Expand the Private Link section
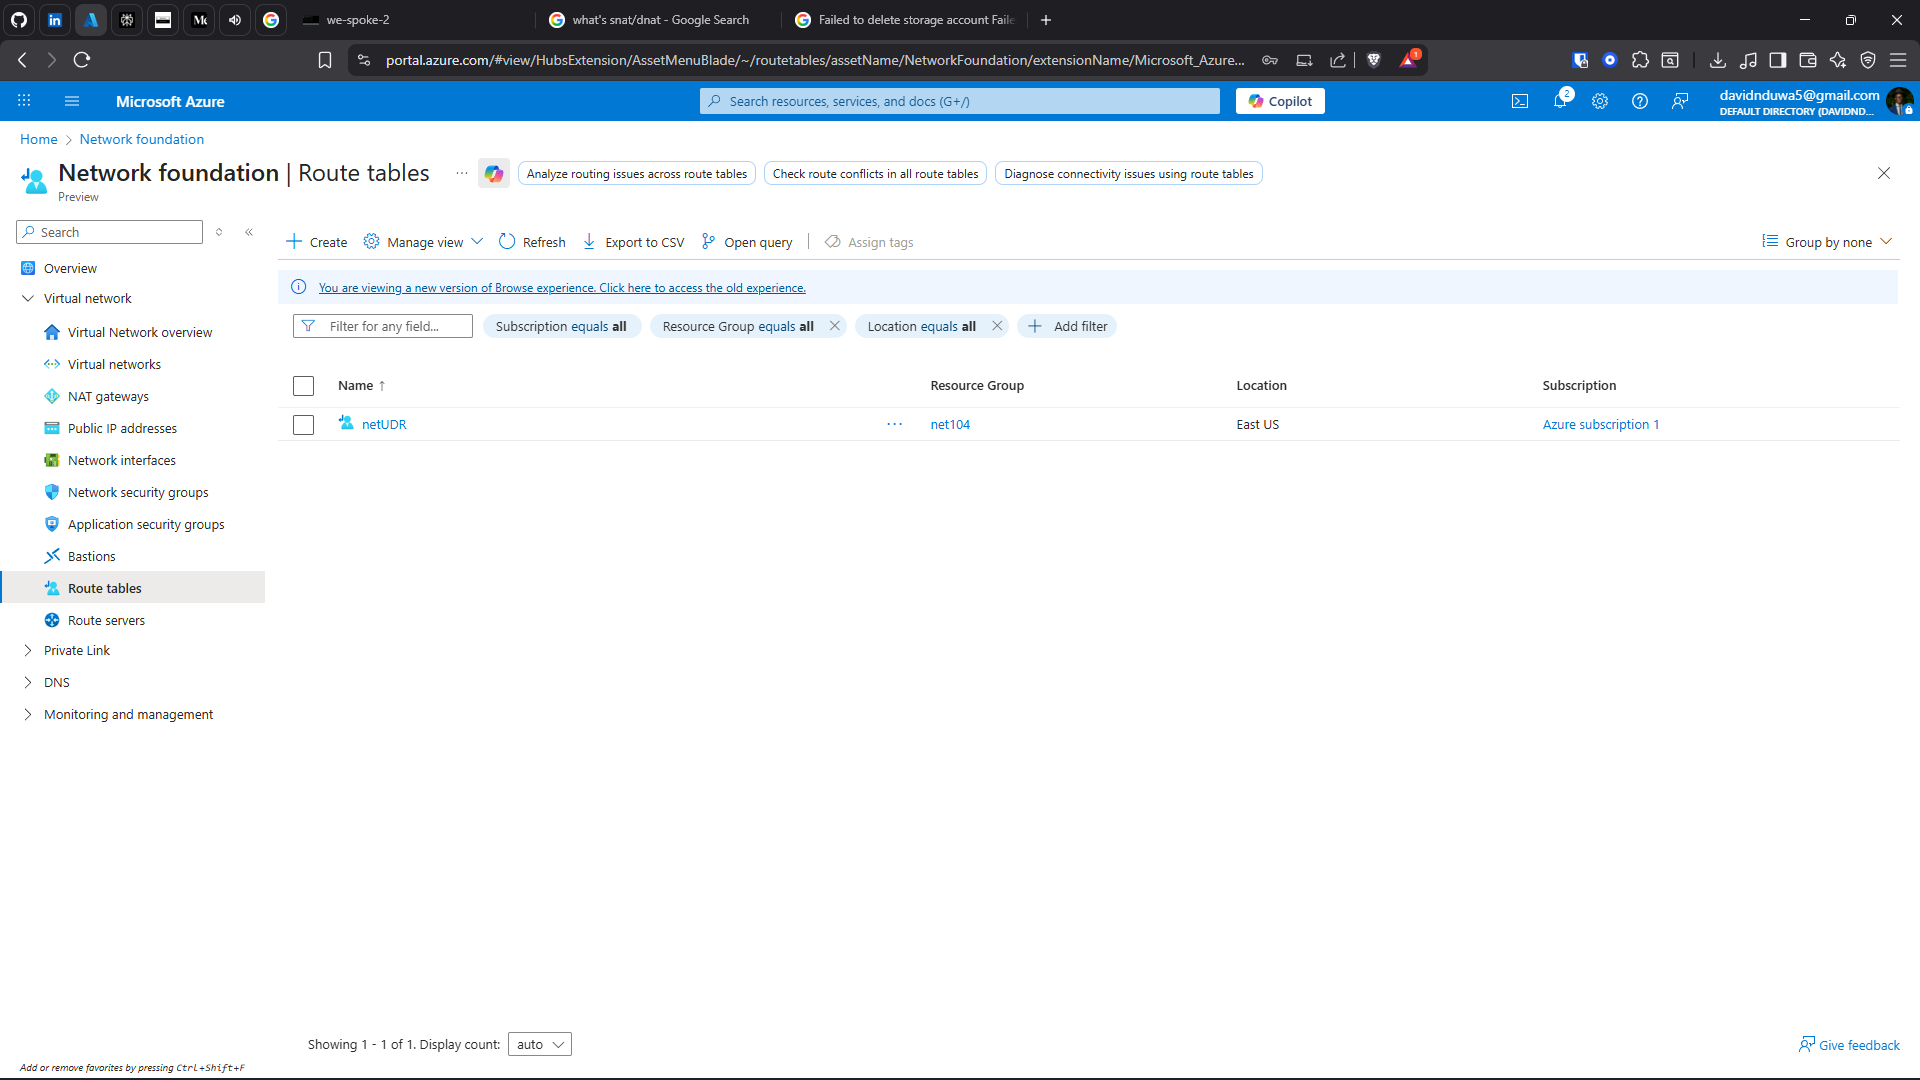The height and width of the screenshot is (1080, 1920). click(x=28, y=650)
